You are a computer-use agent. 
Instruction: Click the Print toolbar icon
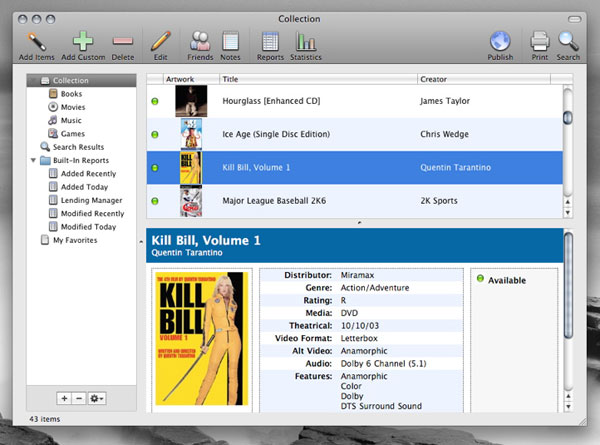click(x=540, y=42)
